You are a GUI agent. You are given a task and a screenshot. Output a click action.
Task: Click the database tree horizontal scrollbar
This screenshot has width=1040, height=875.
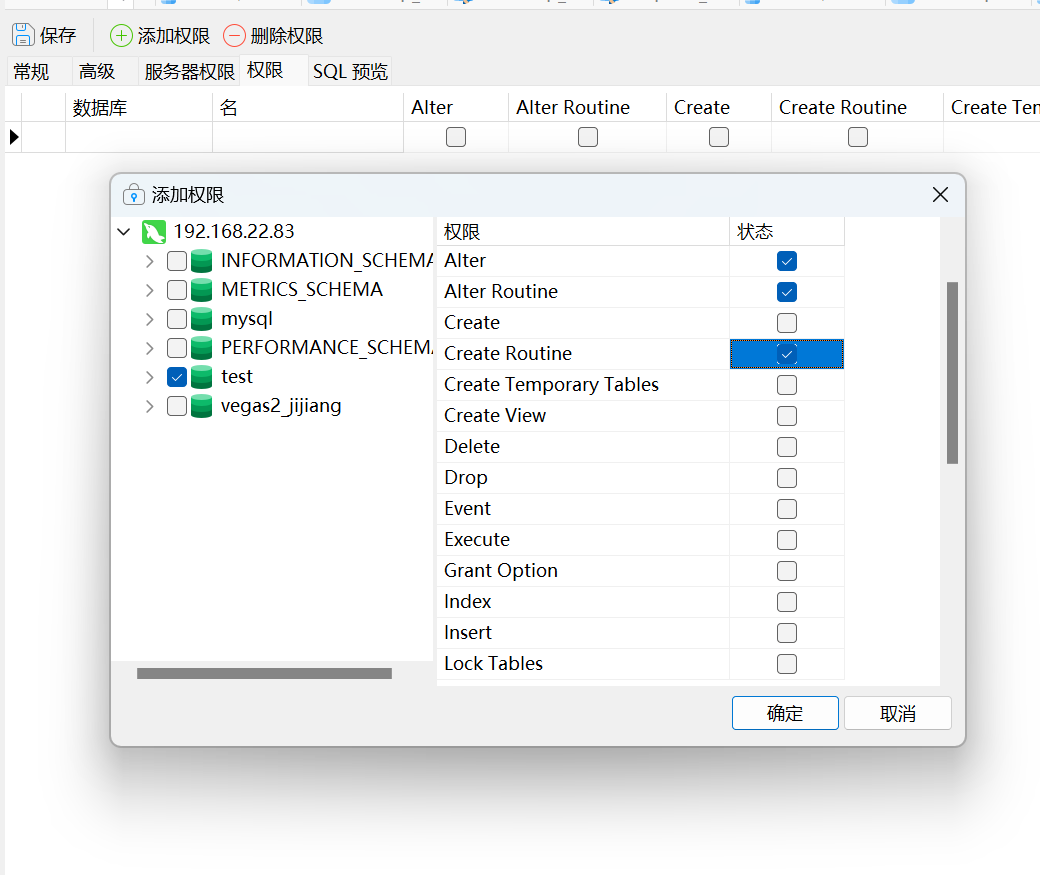[264, 673]
